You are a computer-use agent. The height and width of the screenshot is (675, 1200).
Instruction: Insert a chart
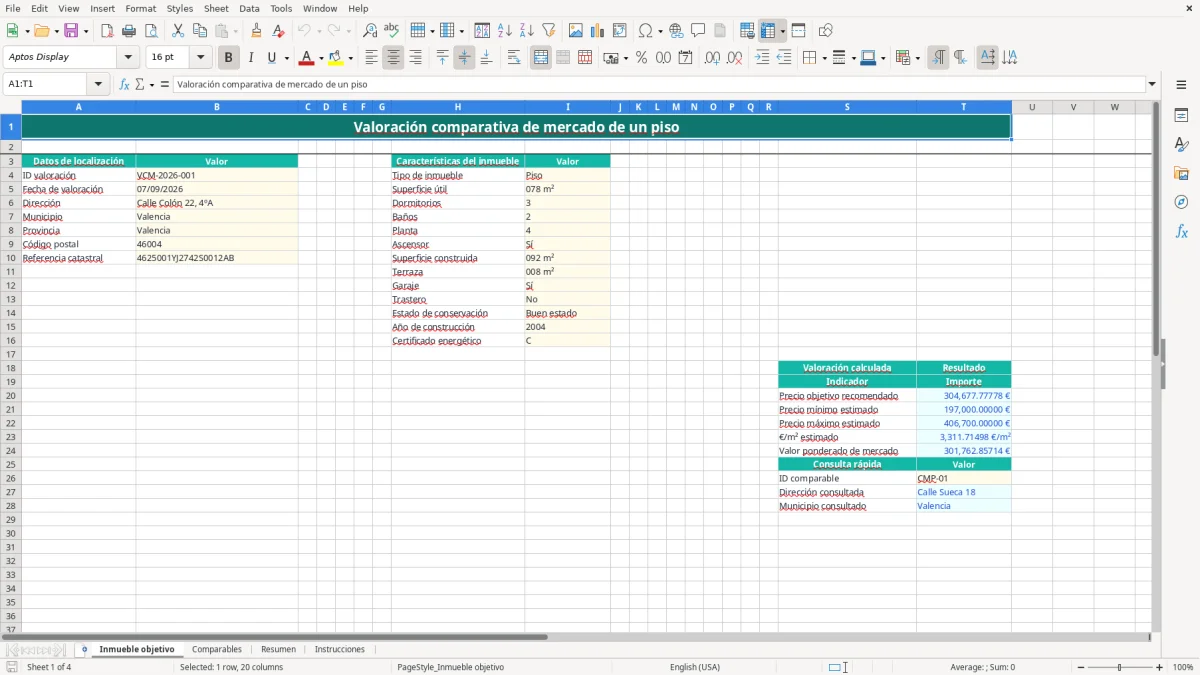598,31
